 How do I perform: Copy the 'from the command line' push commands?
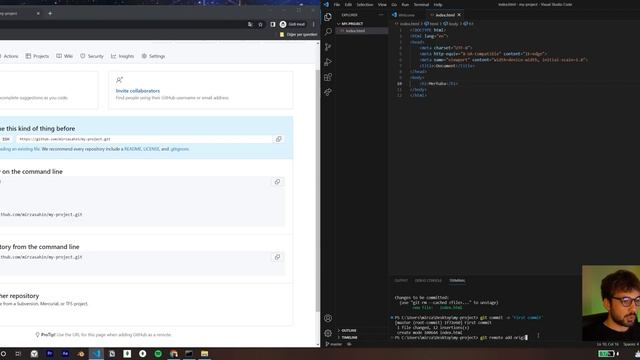click(277, 257)
